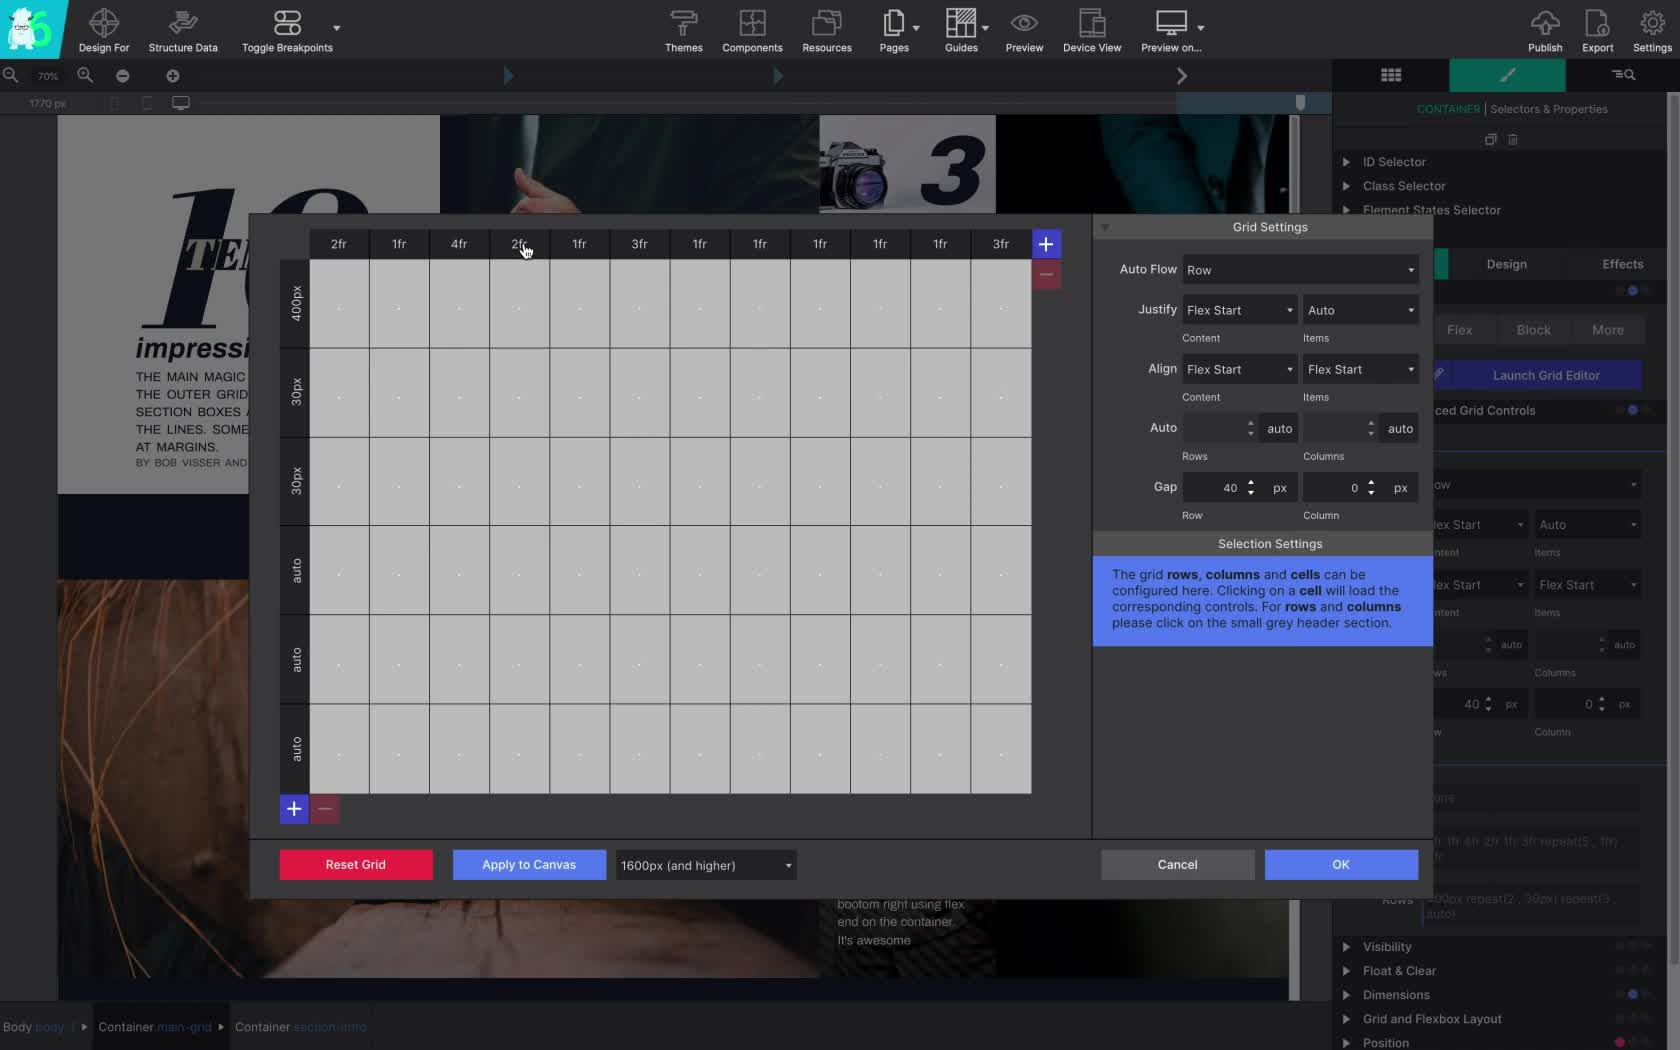Remove a grid row with the minus icon
The height and width of the screenshot is (1050, 1680).
[325, 809]
